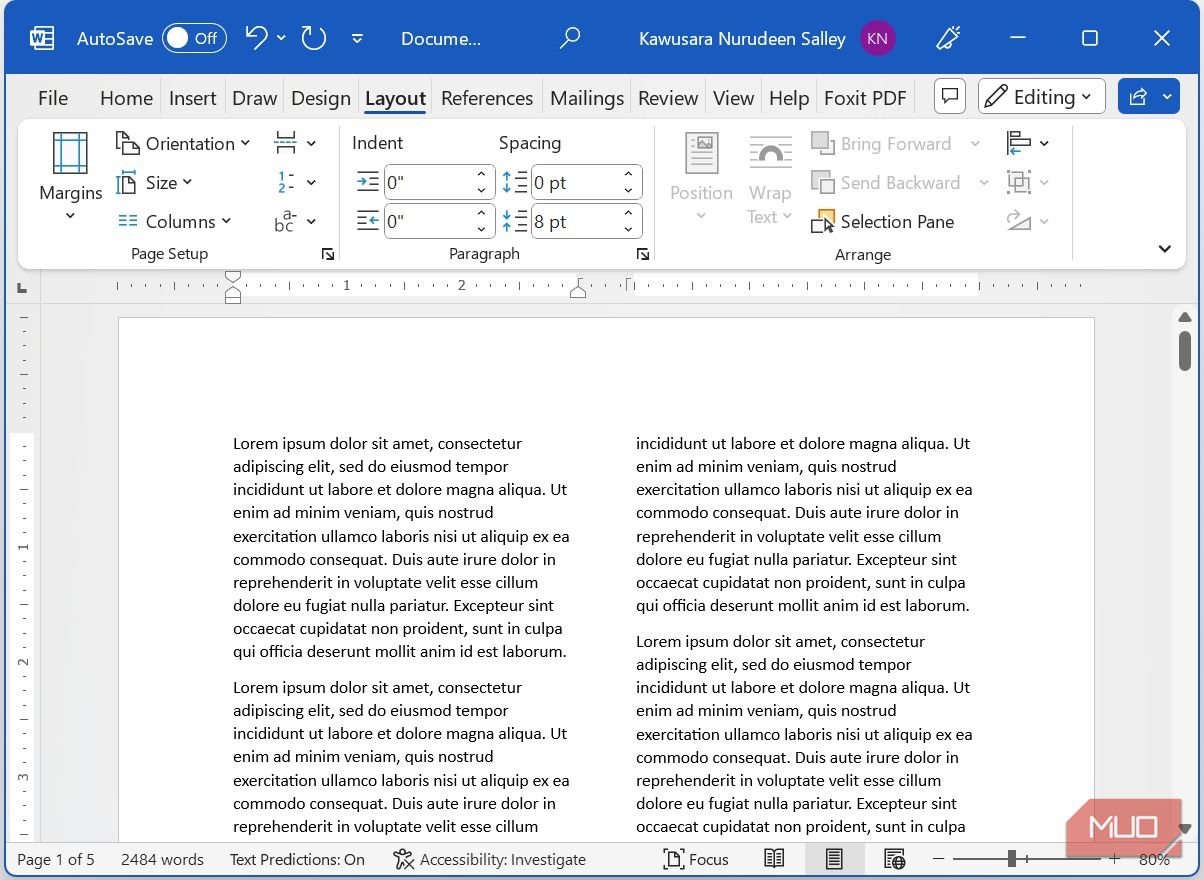Viewport: 1204px width, 880px height.
Task: Enable Focus mode in status bar
Action: [696, 859]
